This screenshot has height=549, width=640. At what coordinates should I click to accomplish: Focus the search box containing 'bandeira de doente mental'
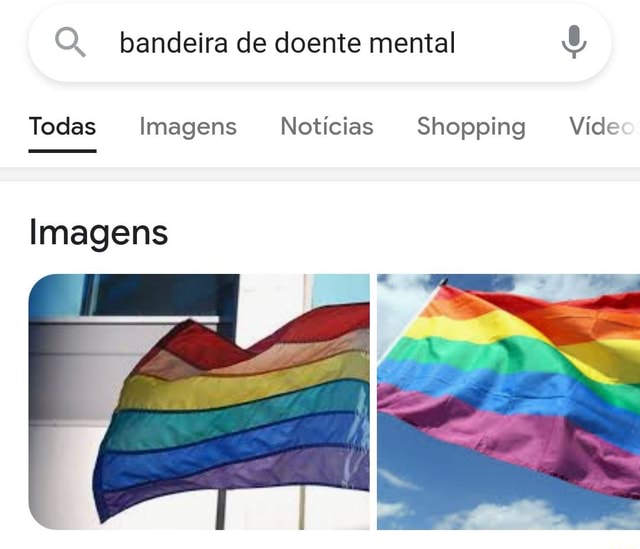tap(320, 42)
